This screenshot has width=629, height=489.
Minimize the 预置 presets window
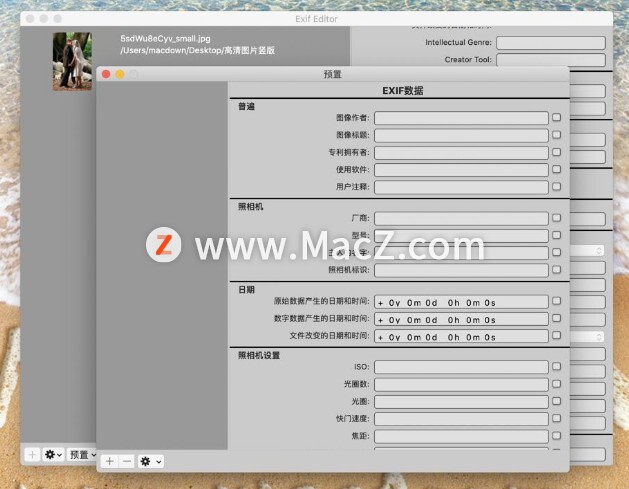pos(120,74)
